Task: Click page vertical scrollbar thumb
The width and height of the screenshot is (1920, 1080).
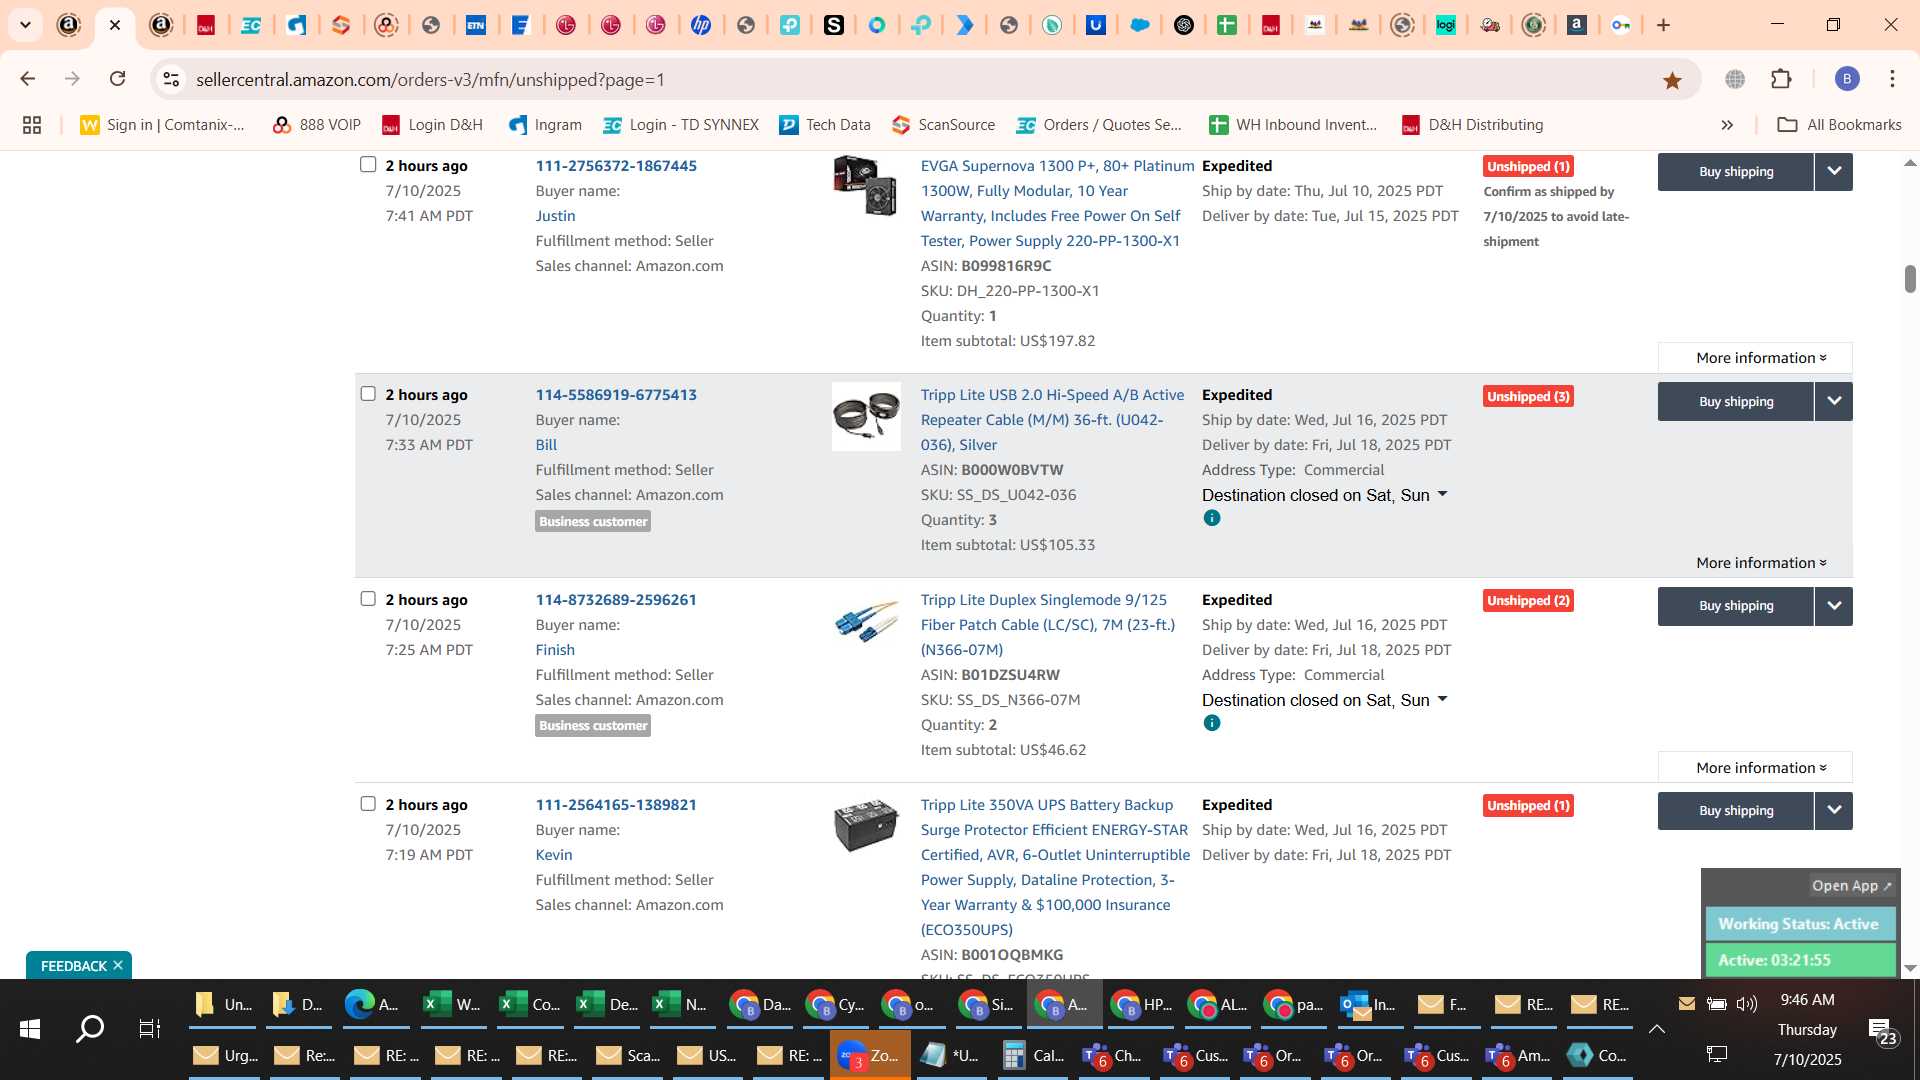Action: [1910, 279]
